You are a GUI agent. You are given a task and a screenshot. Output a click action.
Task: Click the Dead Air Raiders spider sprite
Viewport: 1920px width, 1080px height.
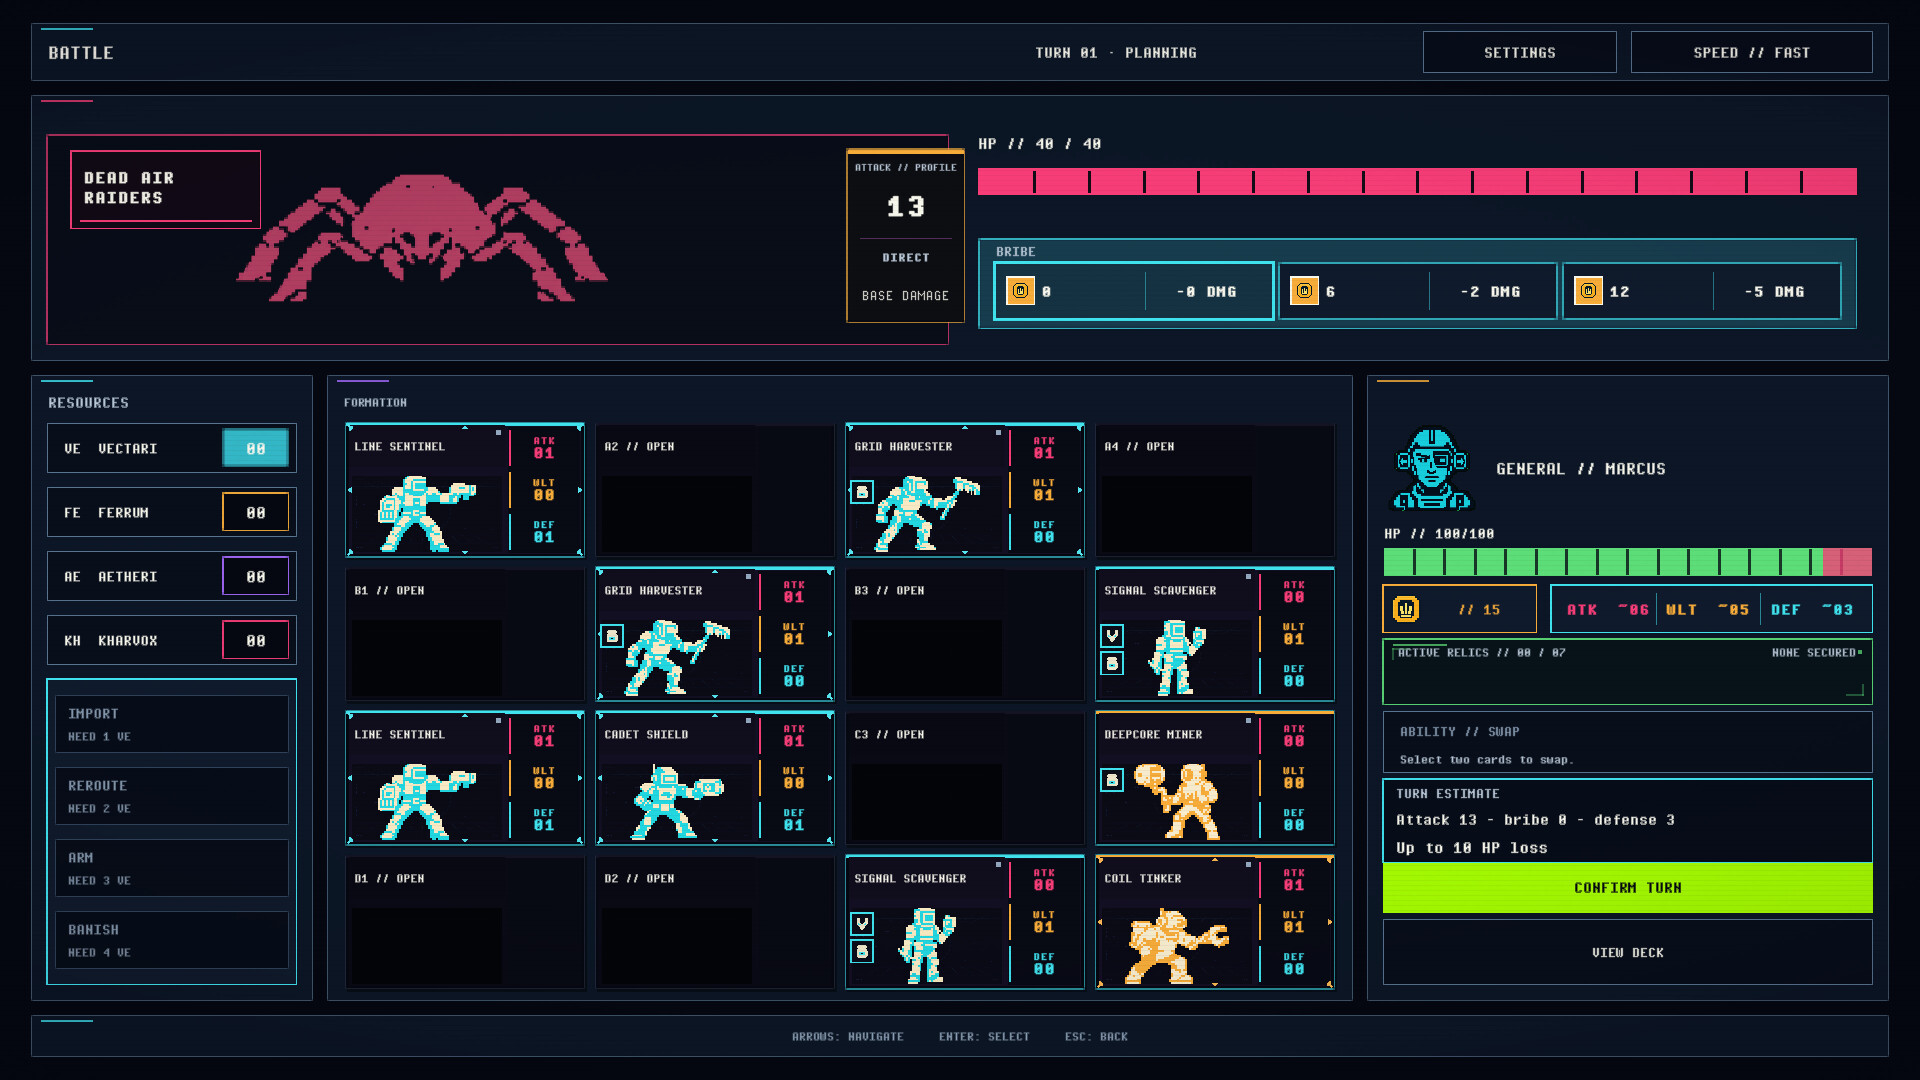(x=421, y=238)
